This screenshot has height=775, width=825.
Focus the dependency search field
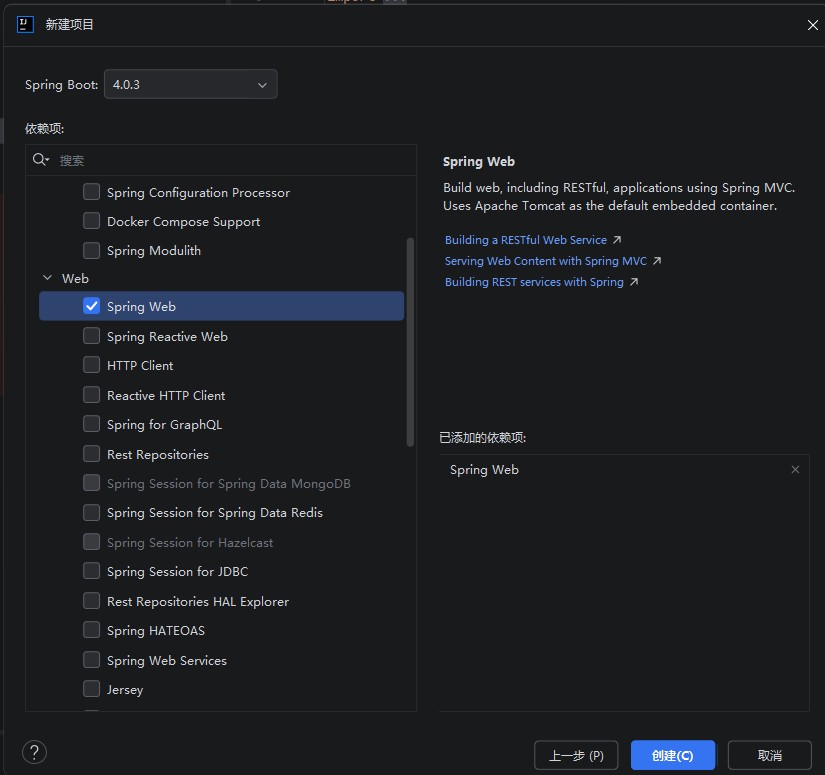(221, 160)
